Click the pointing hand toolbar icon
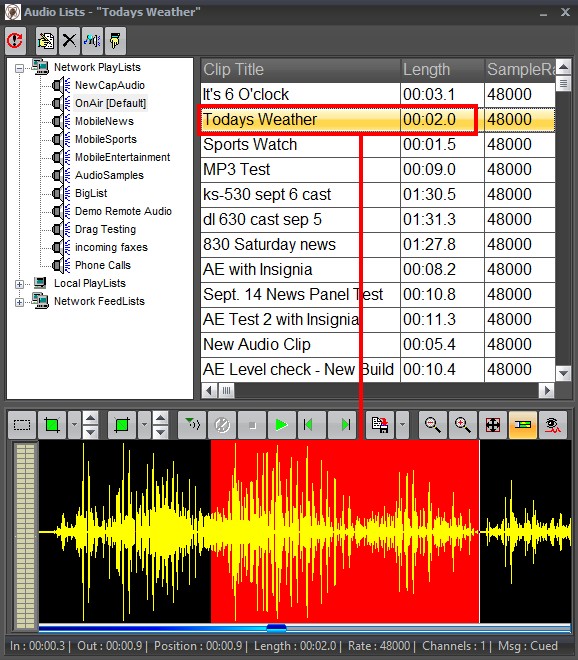This screenshot has width=578, height=660. click(115, 41)
